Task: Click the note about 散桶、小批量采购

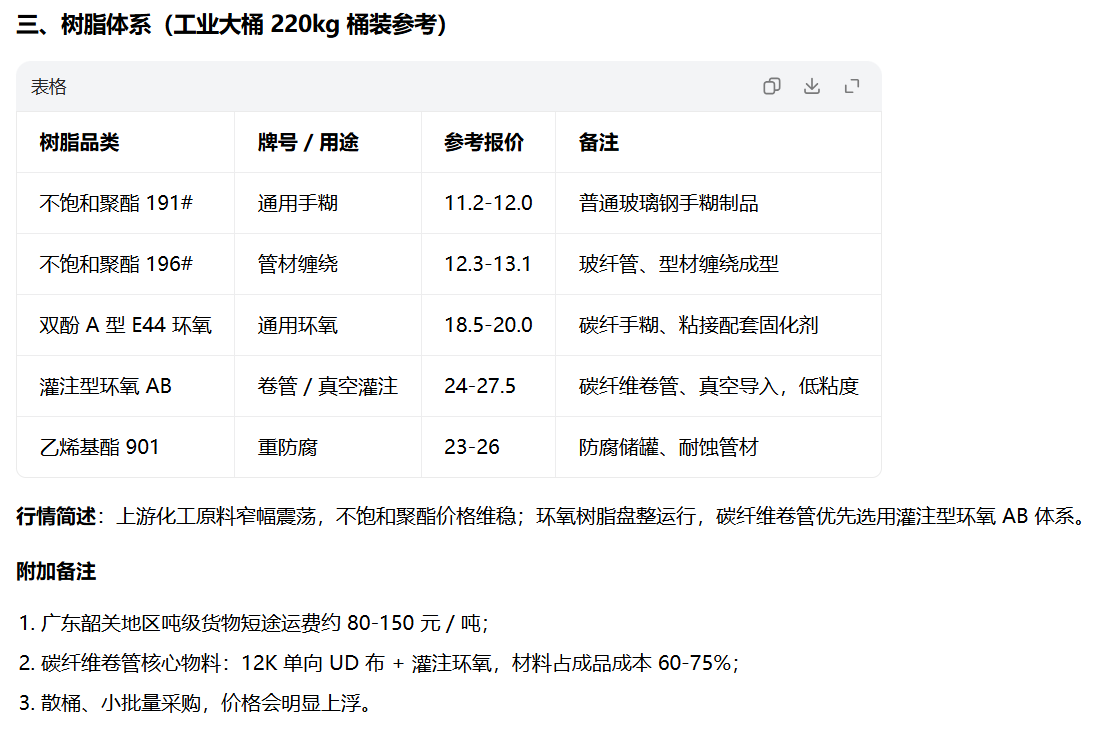Action: click(x=195, y=703)
